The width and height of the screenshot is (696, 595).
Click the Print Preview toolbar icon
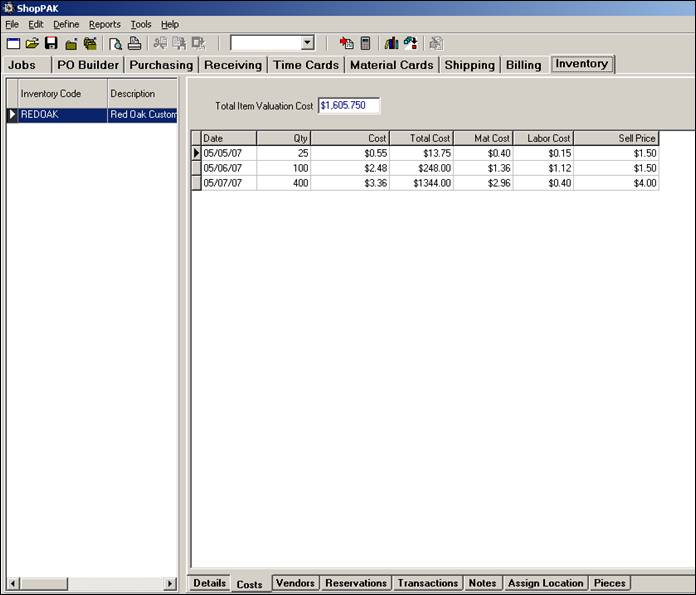[x=115, y=43]
